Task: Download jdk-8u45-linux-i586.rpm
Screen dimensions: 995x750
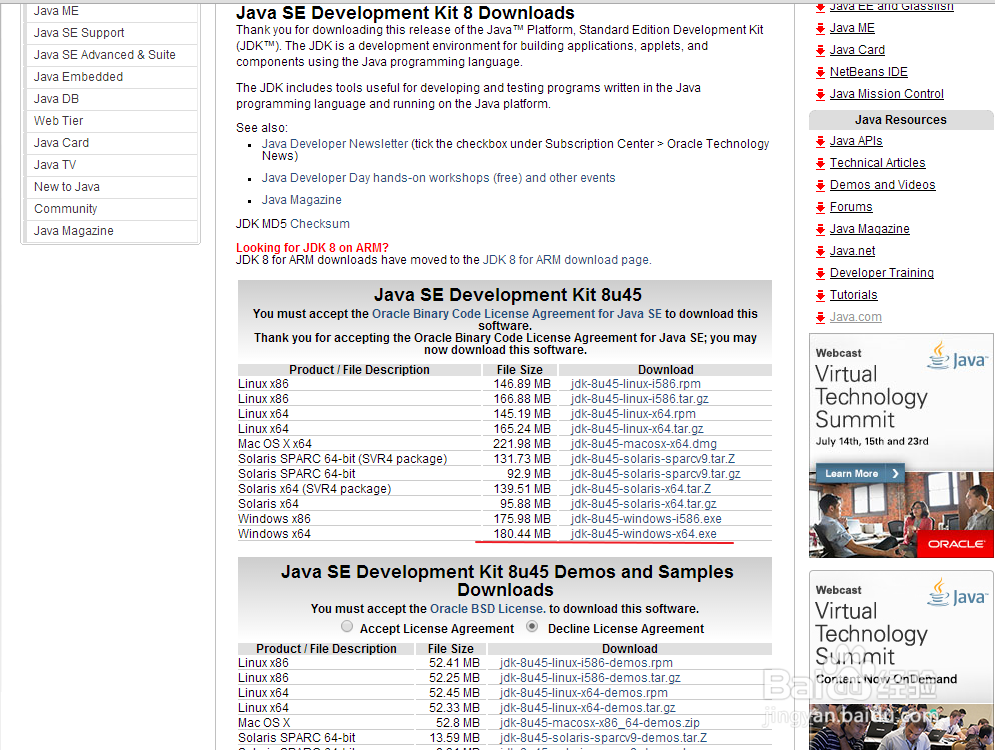Action: coord(636,384)
